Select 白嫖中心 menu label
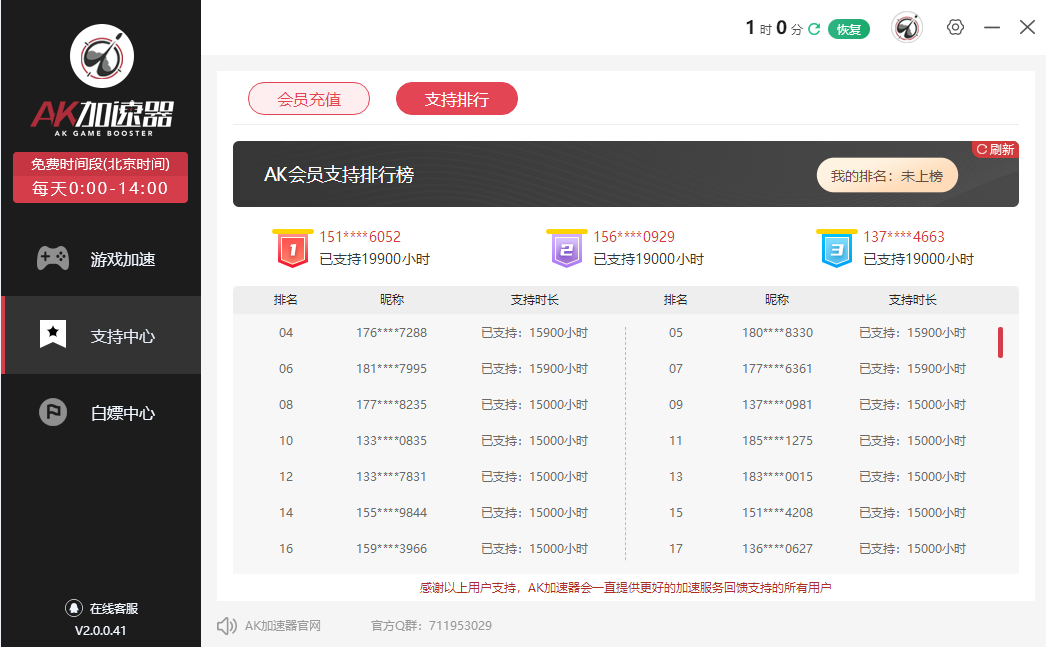 123,414
